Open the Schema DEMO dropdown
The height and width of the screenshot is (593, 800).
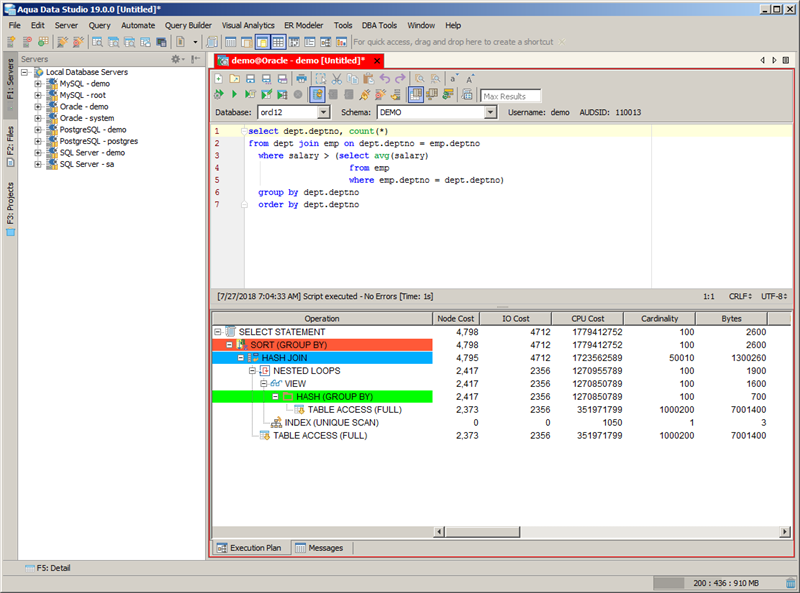click(x=490, y=112)
